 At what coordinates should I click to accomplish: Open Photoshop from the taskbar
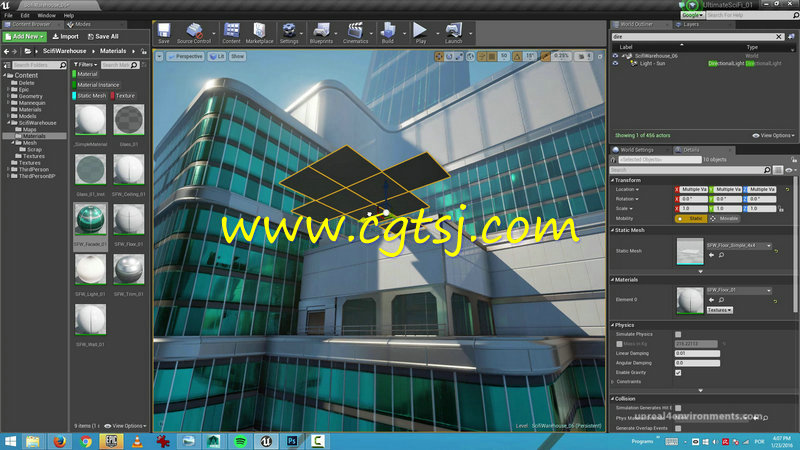point(292,441)
